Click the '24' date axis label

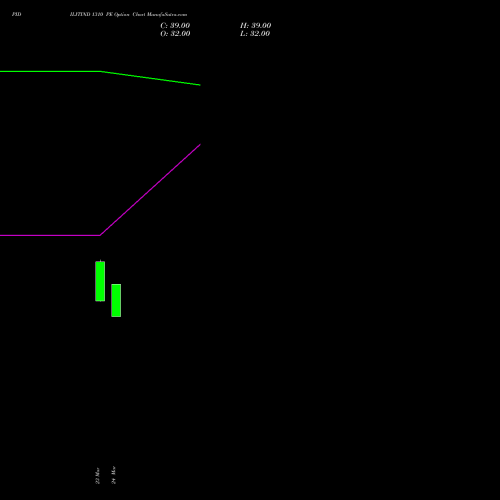(x=114, y=475)
